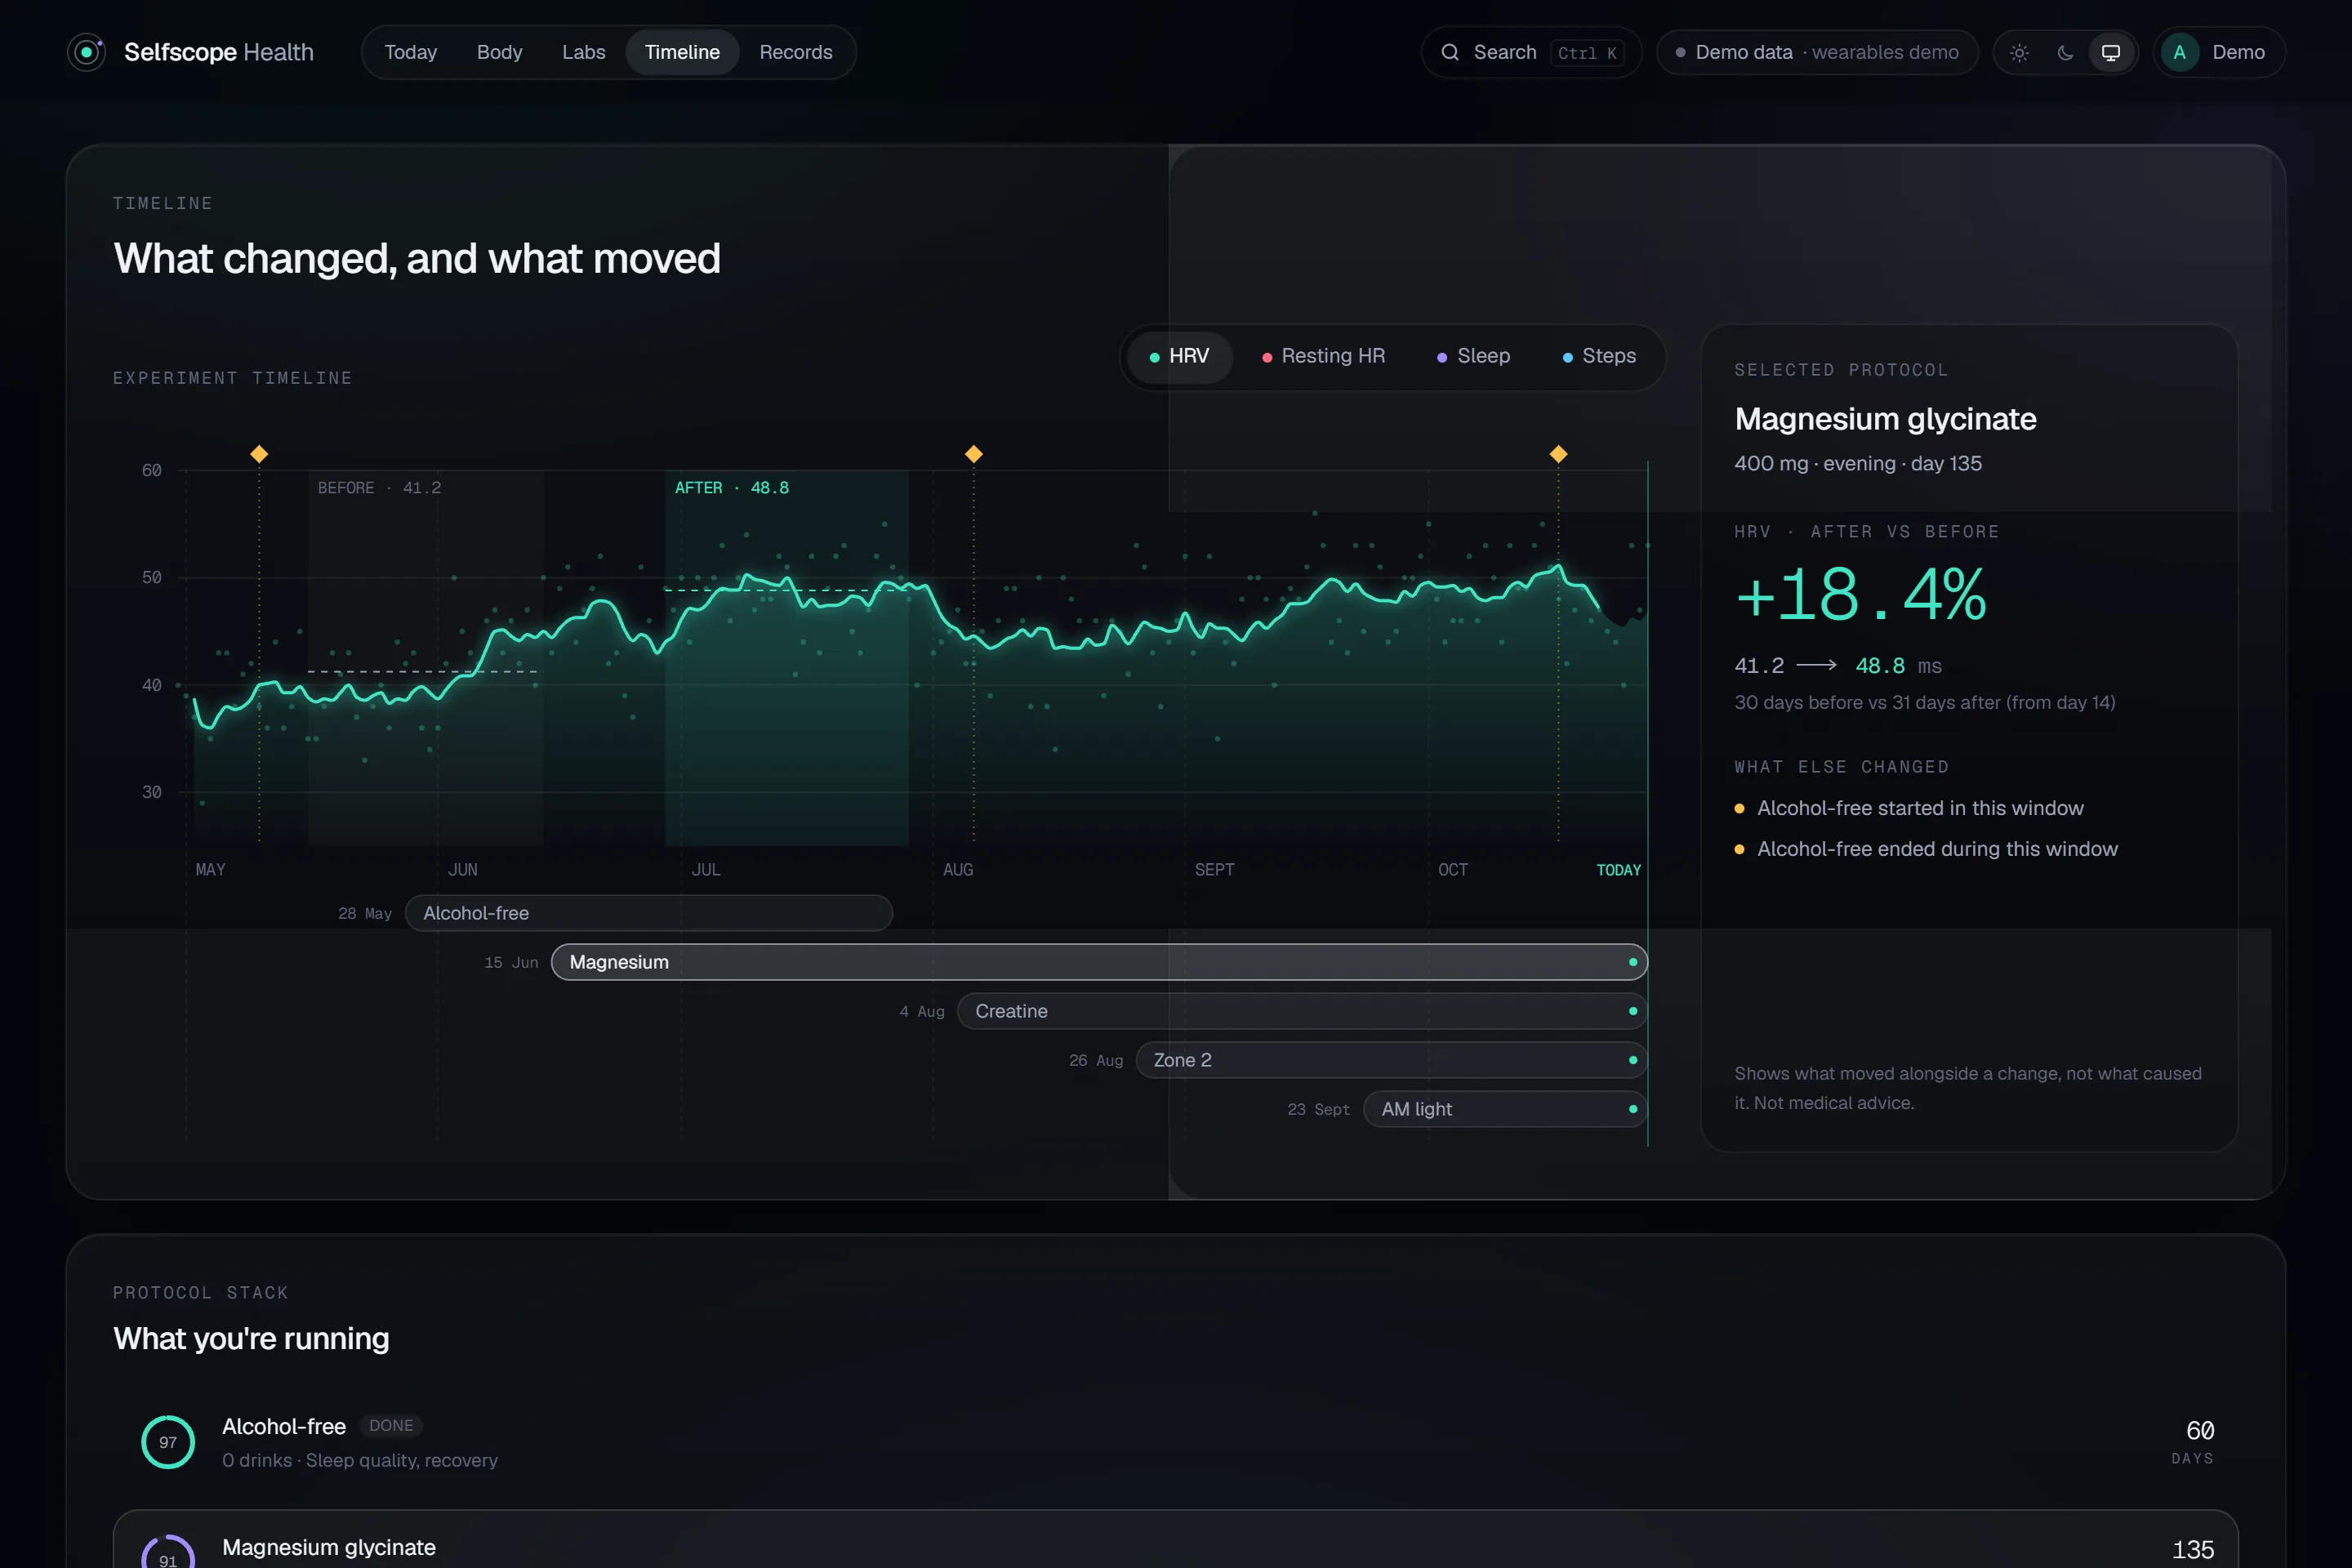Click the orange diamond marker near late October
Image resolution: width=2352 pixels, height=1568 pixels.
pyautogui.click(x=1558, y=454)
